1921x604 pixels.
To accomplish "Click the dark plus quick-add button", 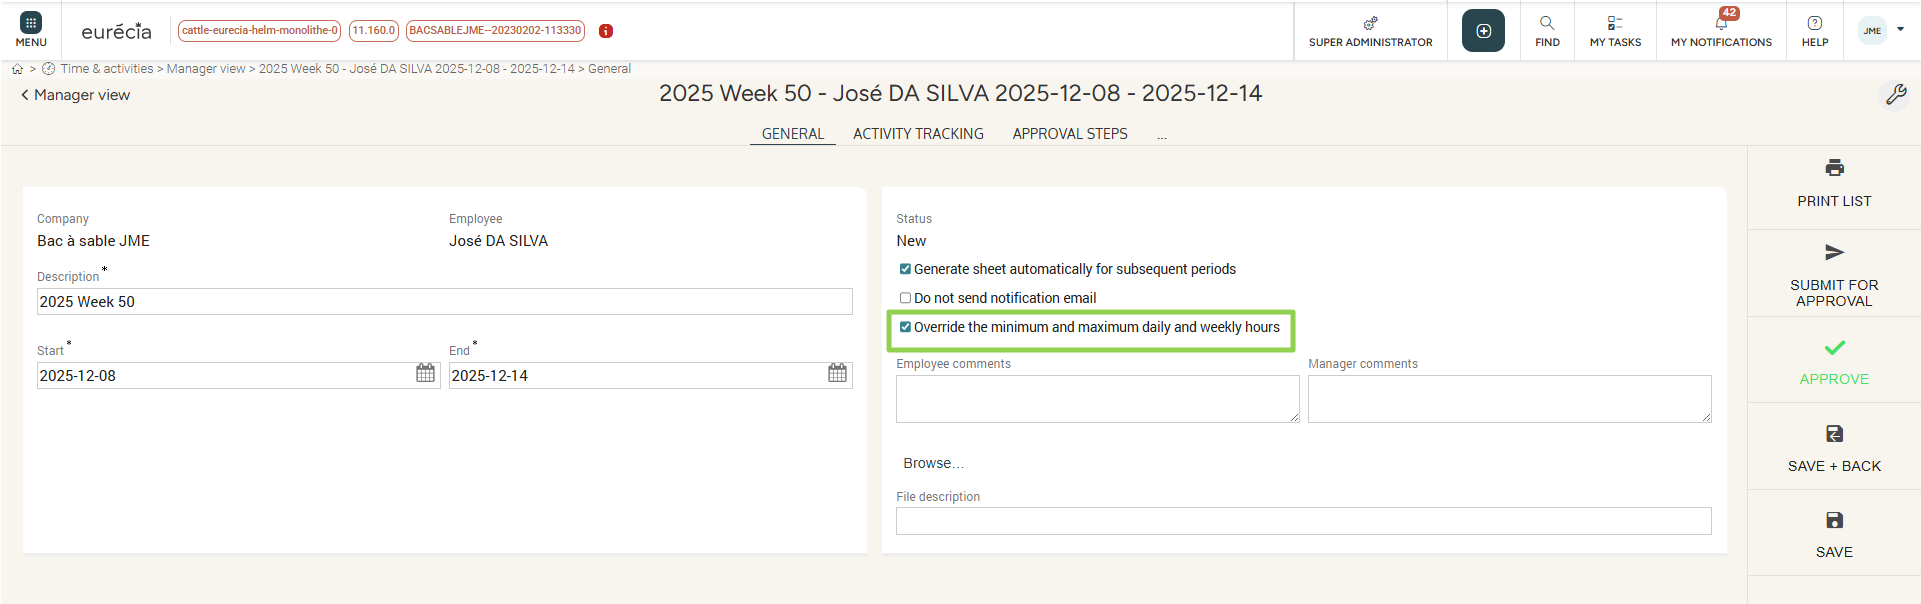I will tap(1483, 31).
